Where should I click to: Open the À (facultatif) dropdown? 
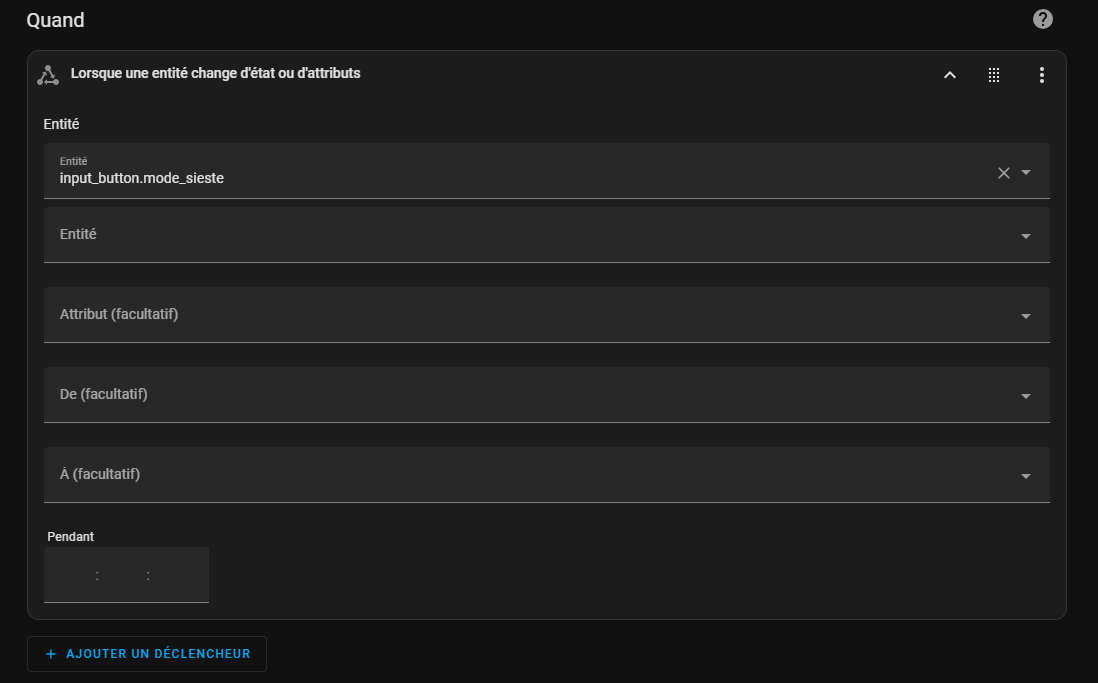[x=546, y=474]
